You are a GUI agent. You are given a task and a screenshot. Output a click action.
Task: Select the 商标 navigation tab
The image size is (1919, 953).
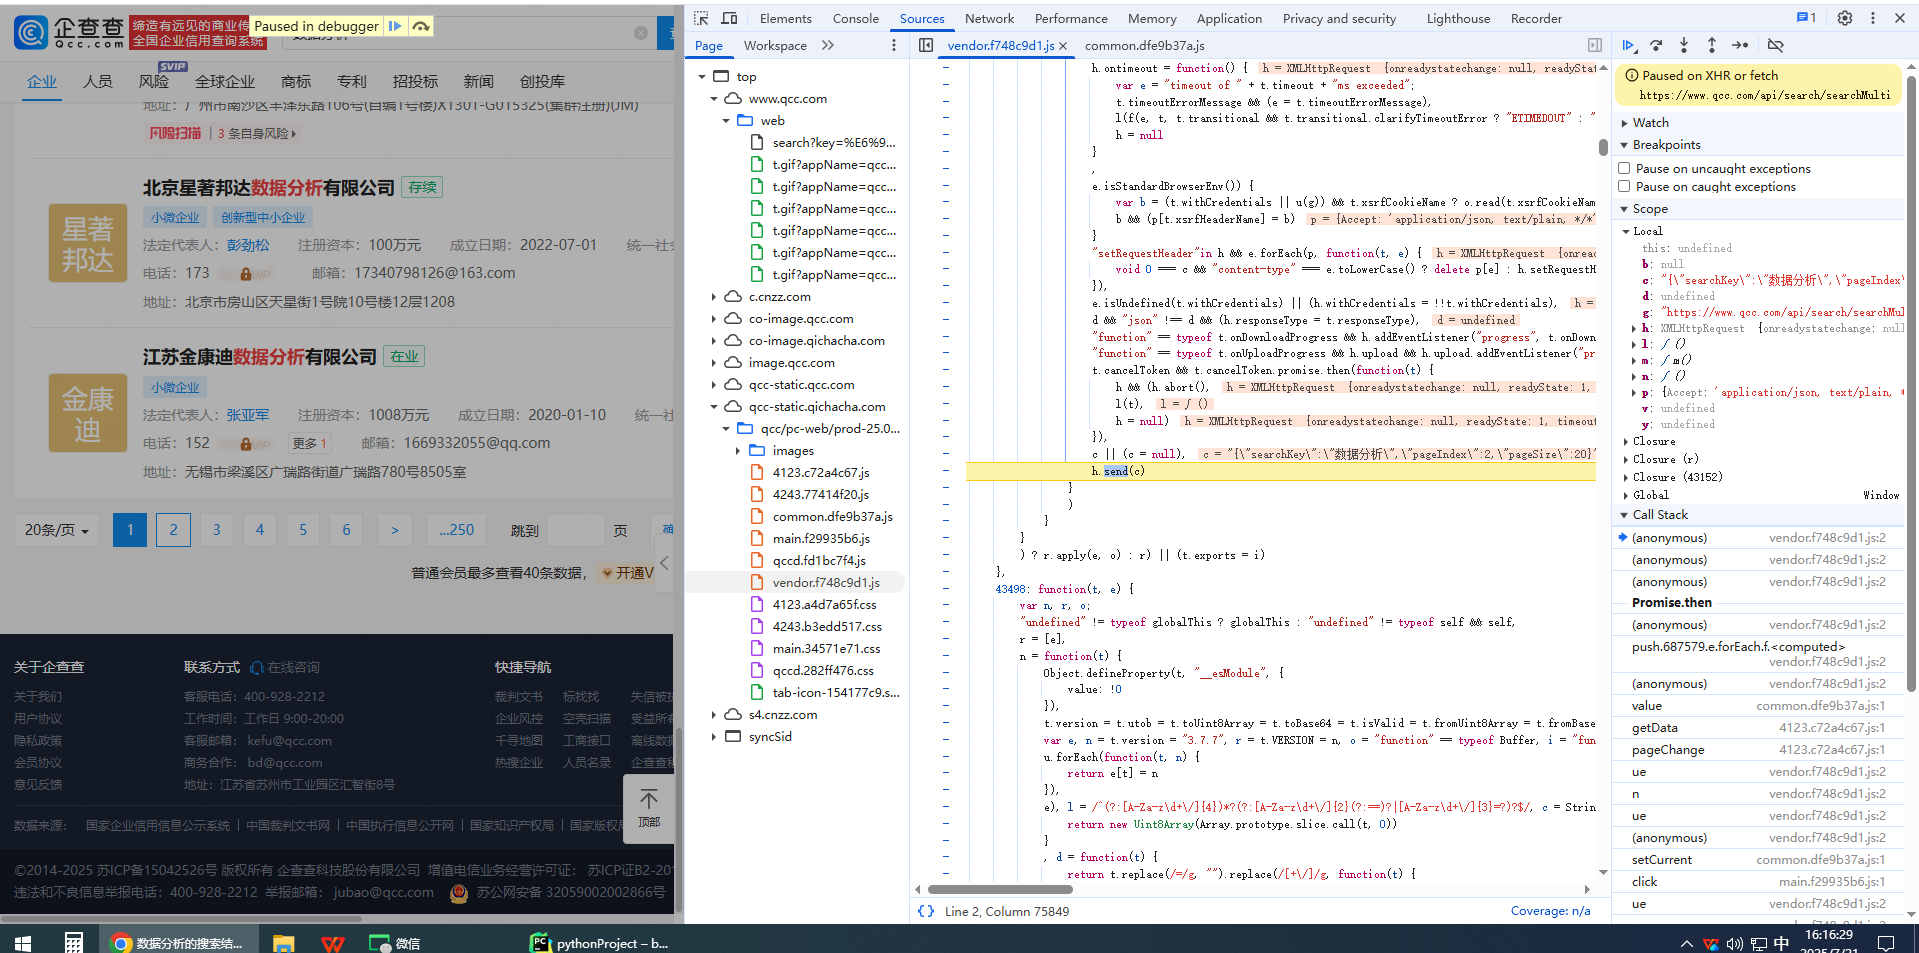[x=296, y=81]
